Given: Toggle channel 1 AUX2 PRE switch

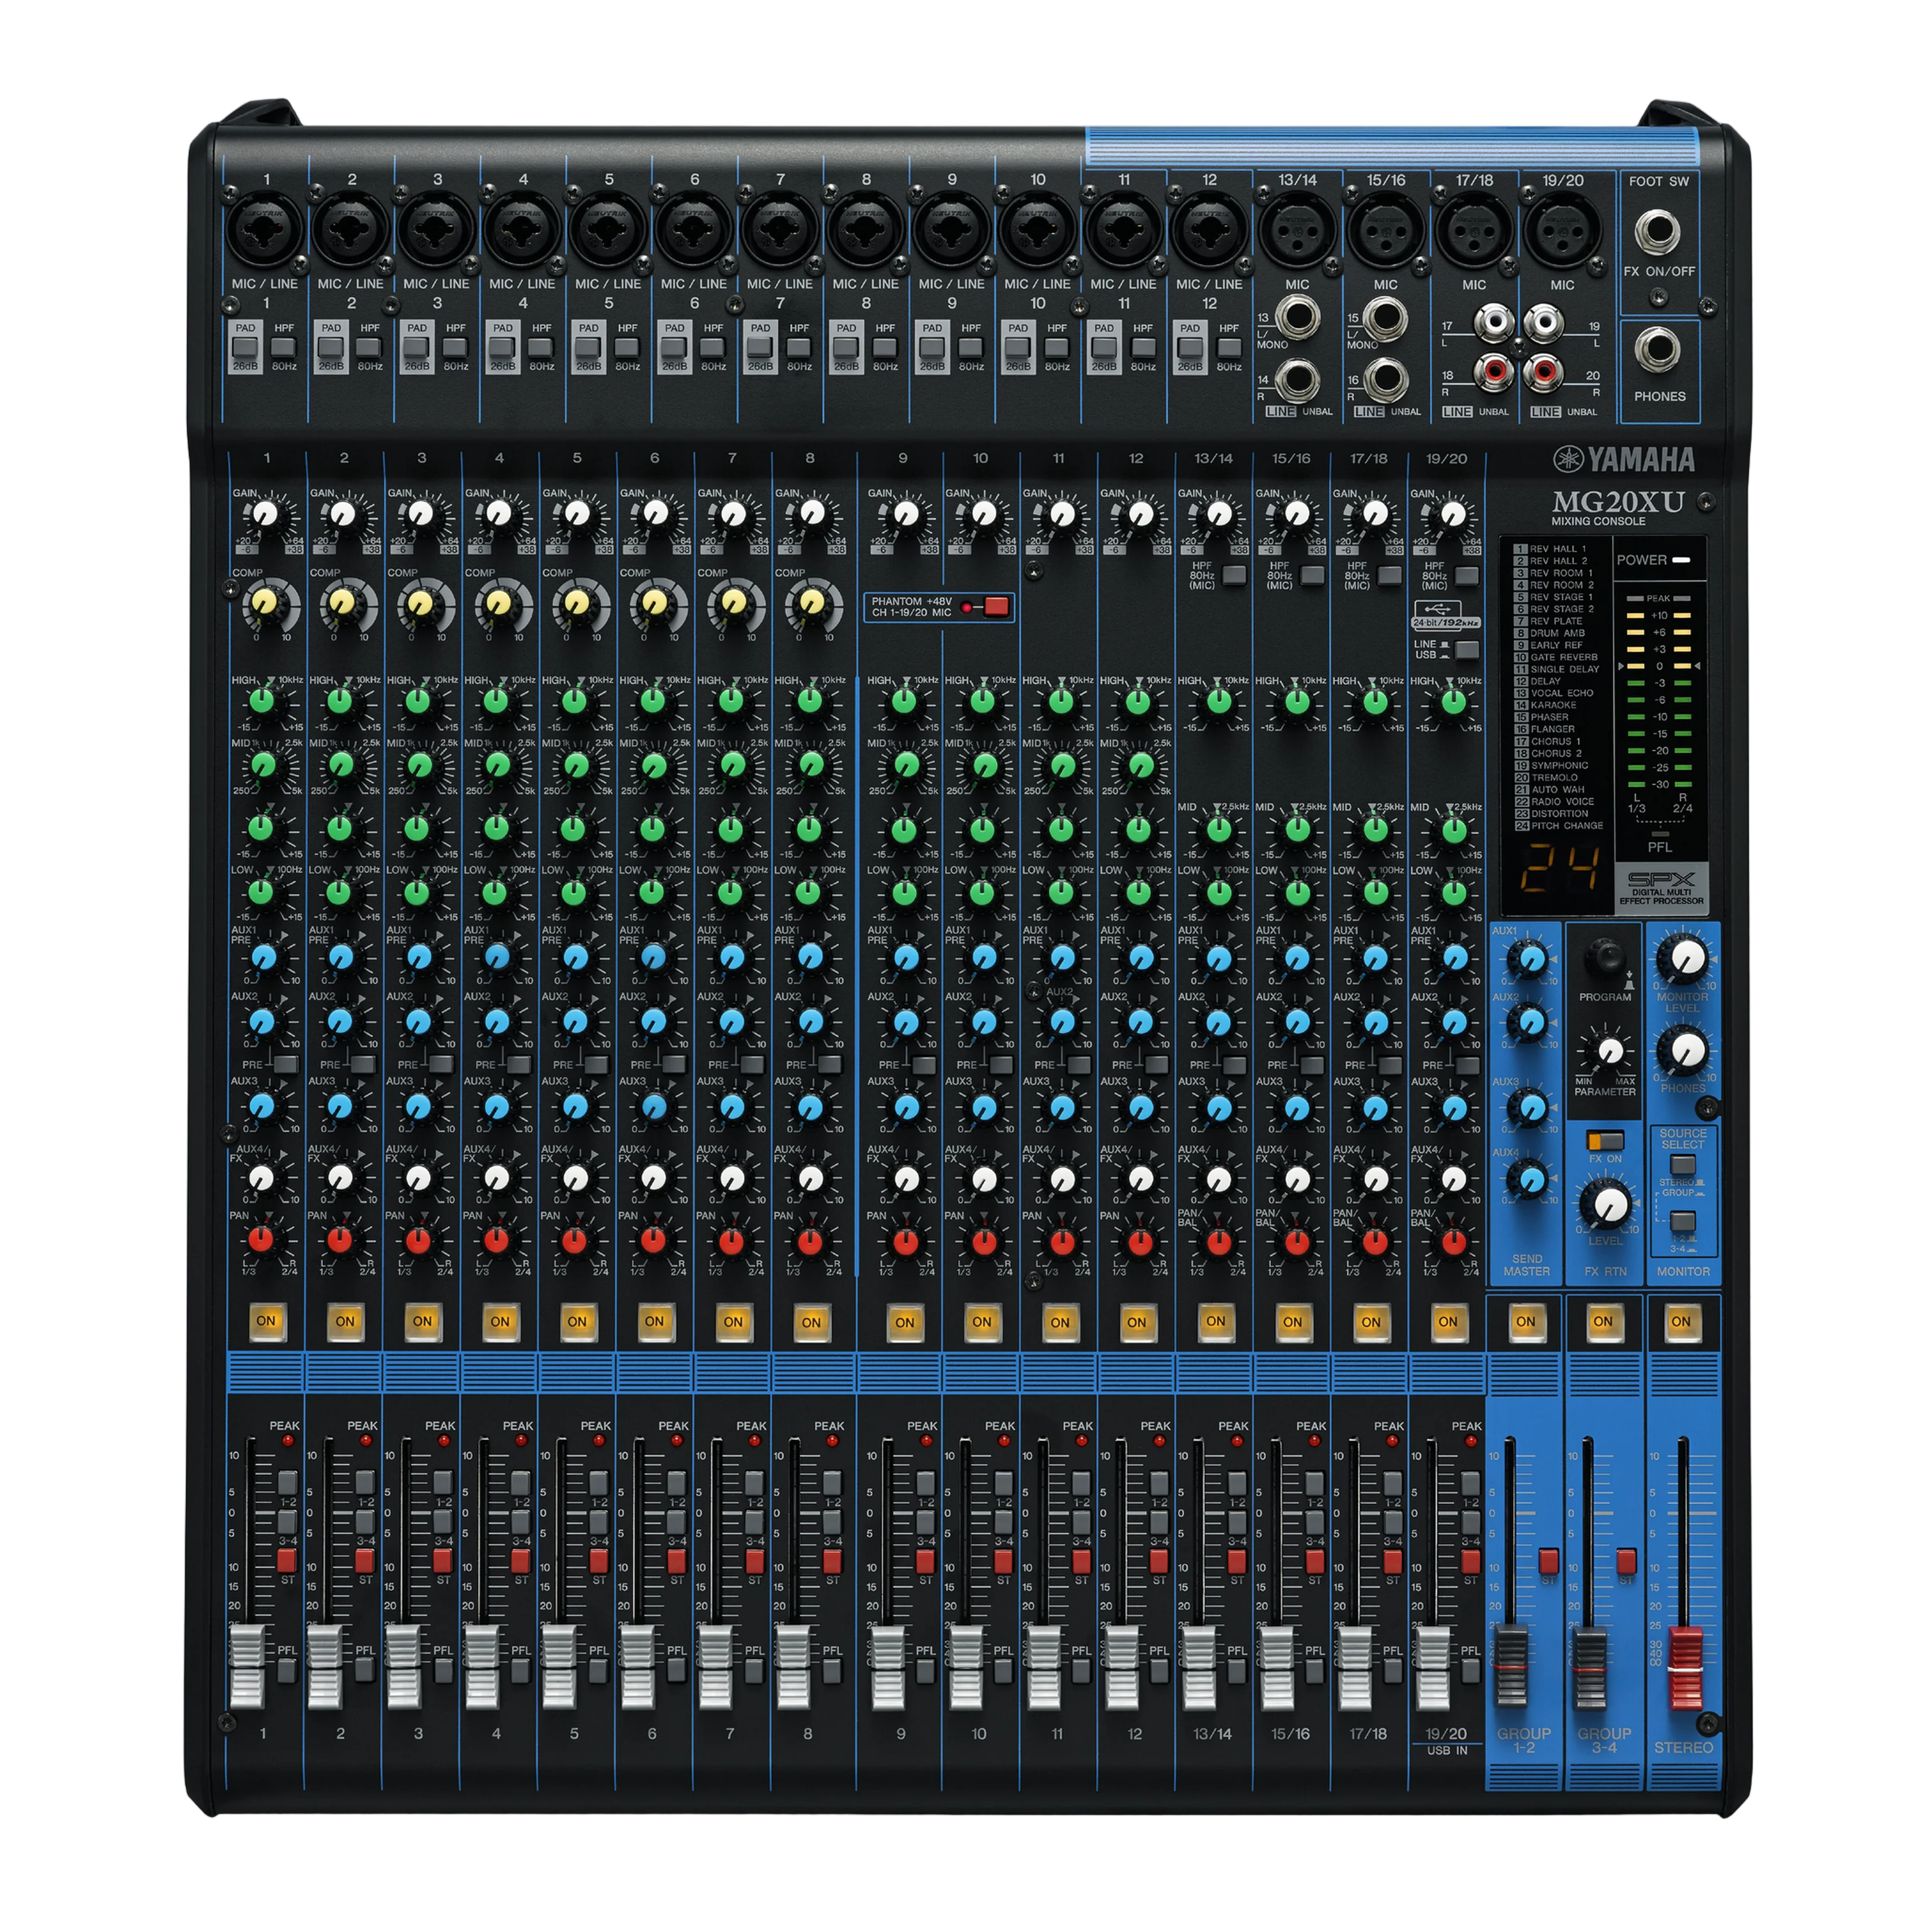Looking at the screenshot, I should click(x=285, y=1064).
